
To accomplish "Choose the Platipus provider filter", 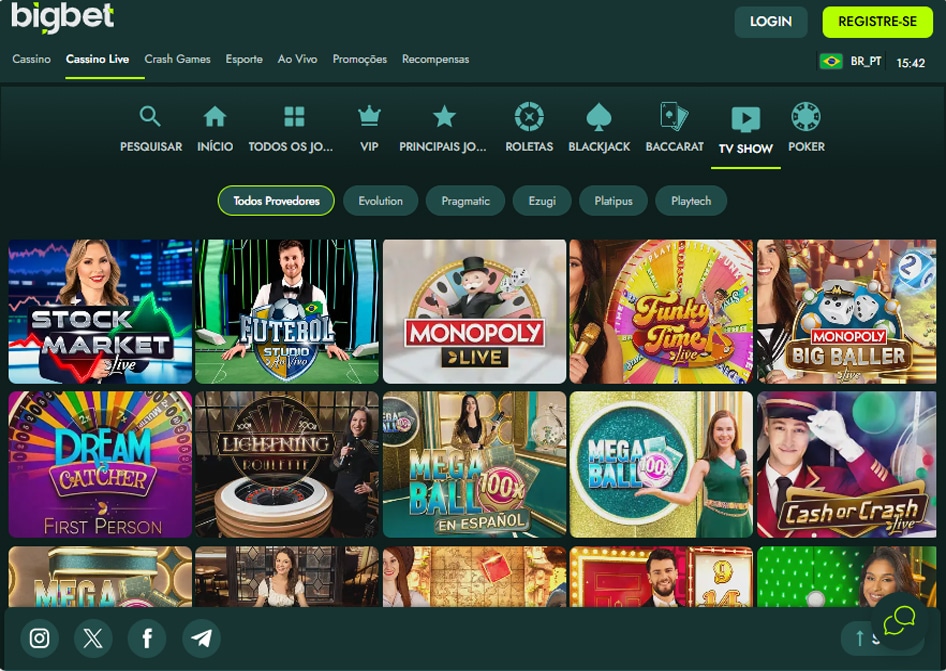I will pos(613,200).
